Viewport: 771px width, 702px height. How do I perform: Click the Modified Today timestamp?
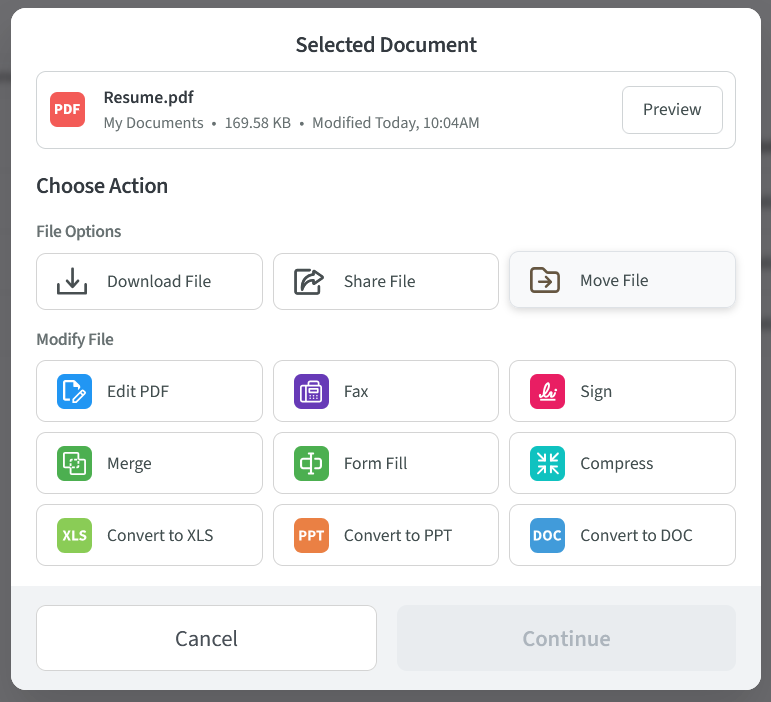[395, 123]
